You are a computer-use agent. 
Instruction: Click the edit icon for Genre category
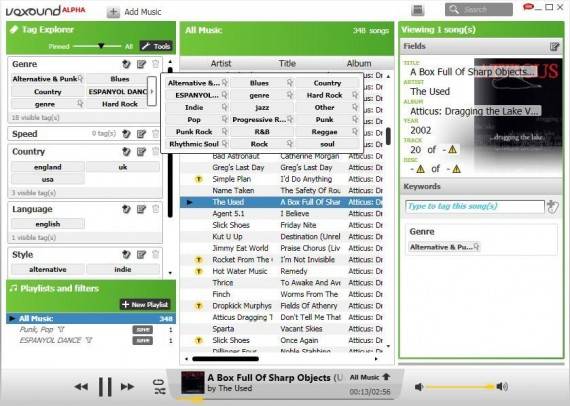141,64
